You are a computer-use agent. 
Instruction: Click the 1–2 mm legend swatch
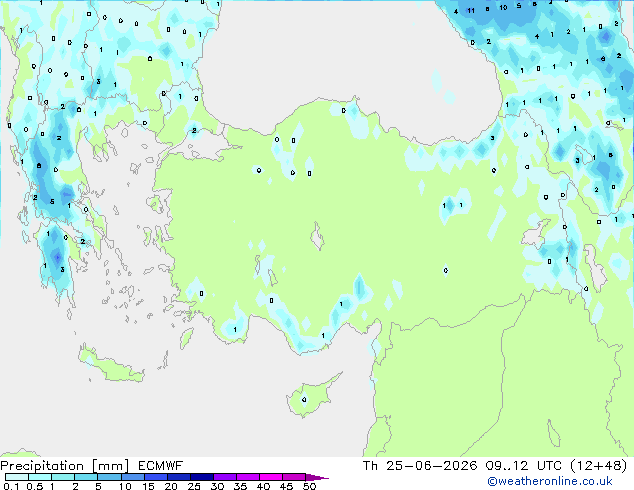tap(63, 477)
